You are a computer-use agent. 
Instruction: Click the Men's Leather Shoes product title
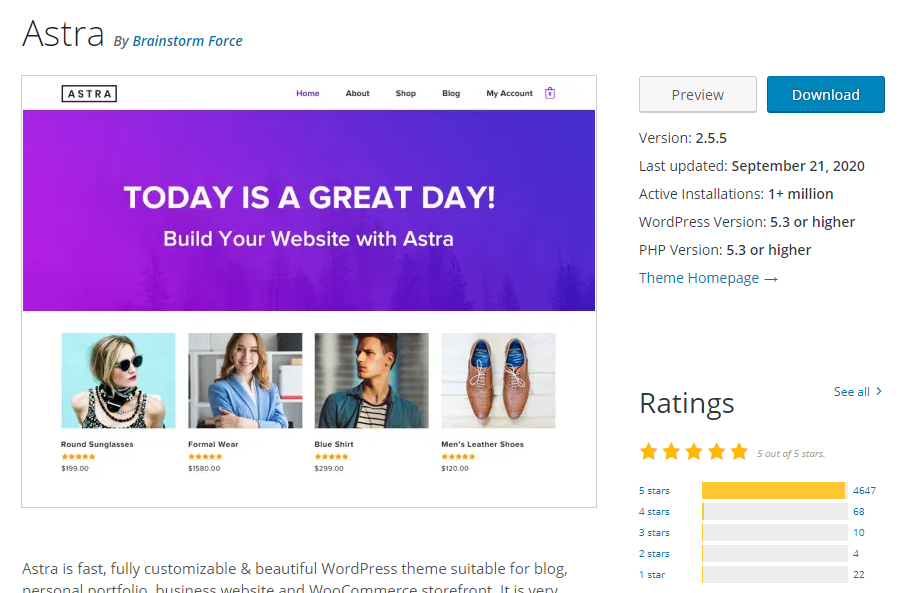[482, 444]
